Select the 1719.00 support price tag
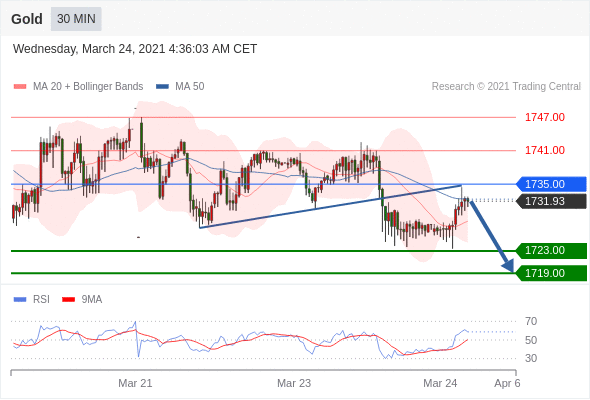This screenshot has height=400, width=590. [x=551, y=273]
